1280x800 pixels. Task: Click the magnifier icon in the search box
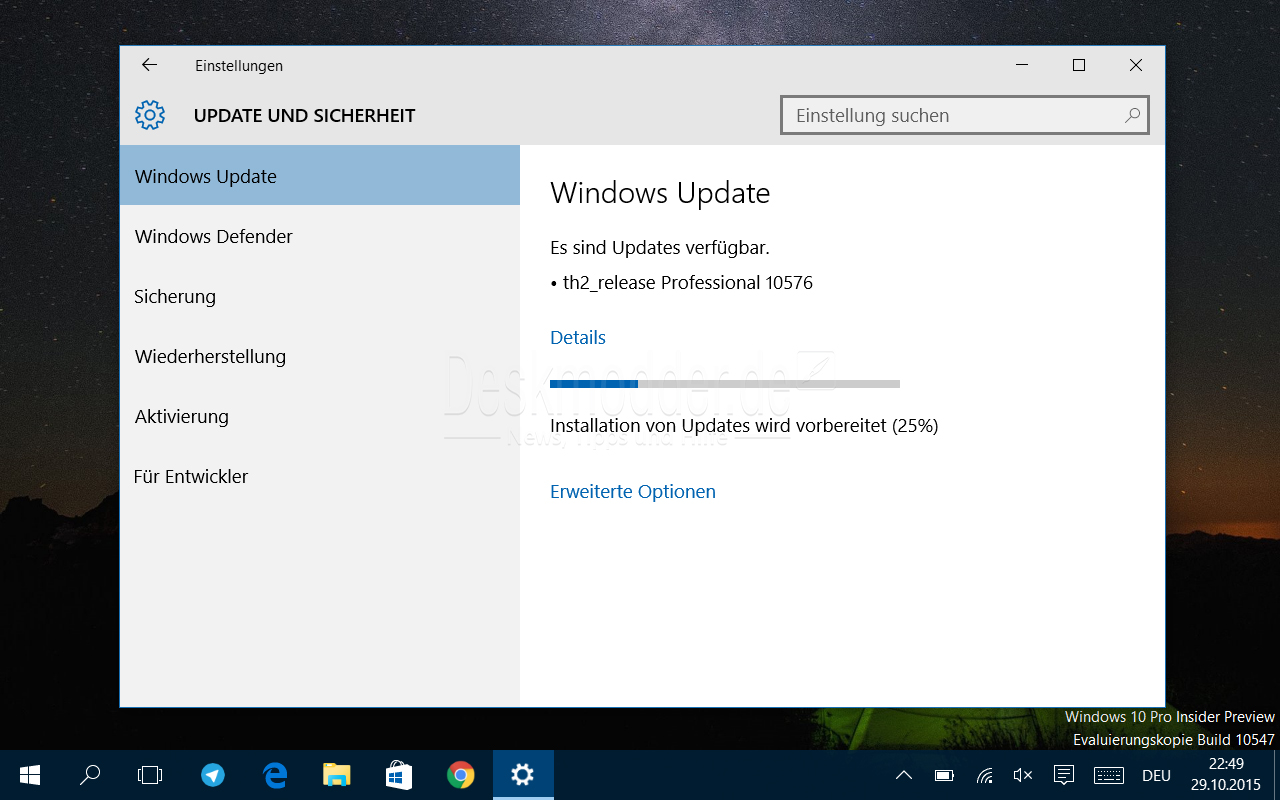[x=1132, y=115]
